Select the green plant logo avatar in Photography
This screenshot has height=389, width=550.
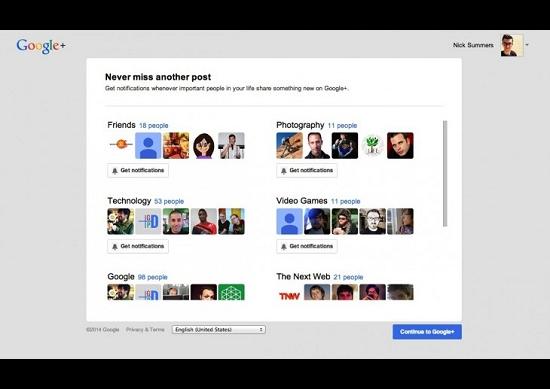(x=373, y=145)
